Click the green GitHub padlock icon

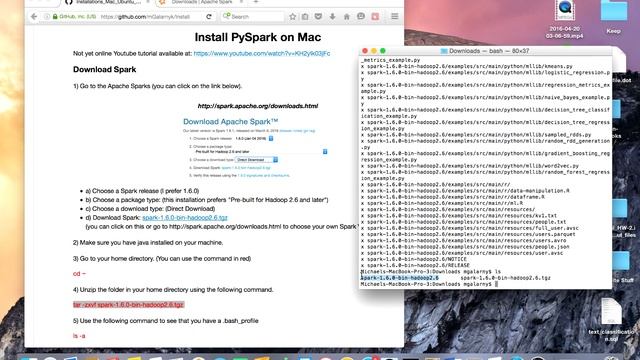55,17
